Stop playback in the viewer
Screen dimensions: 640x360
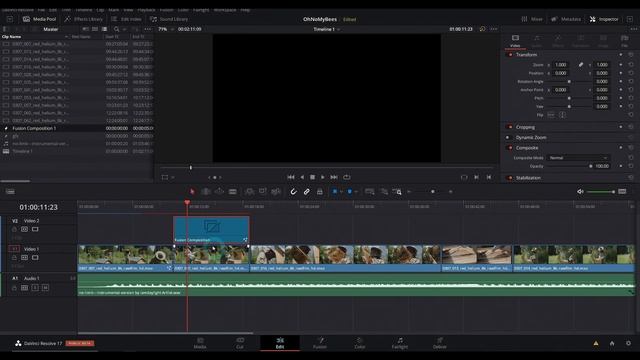[x=312, y=177]
